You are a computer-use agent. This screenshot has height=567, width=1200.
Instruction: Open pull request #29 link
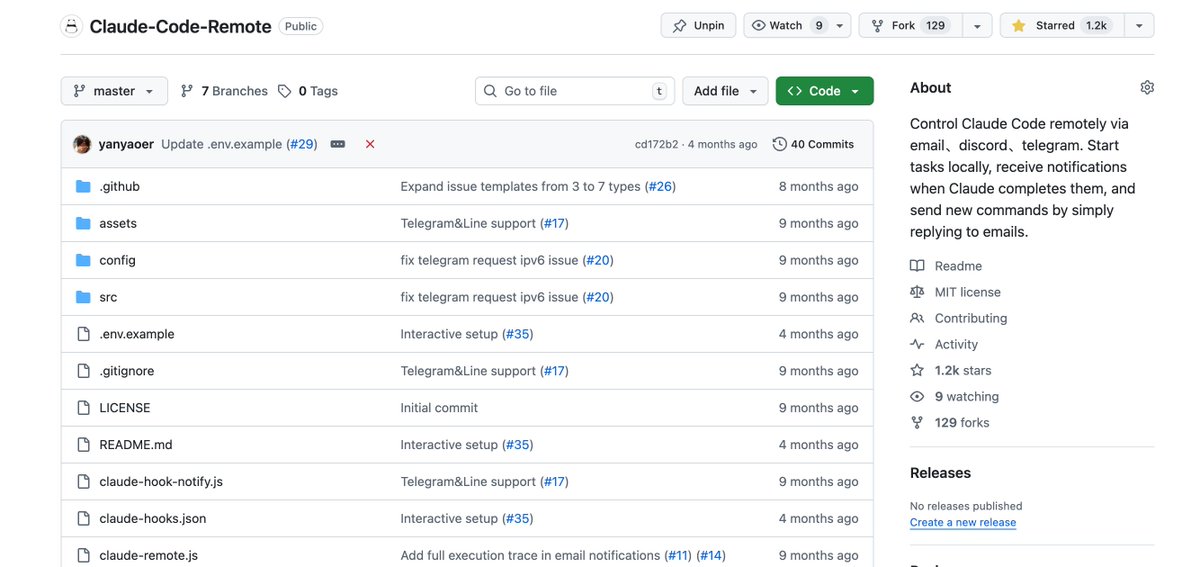(302, 144)
